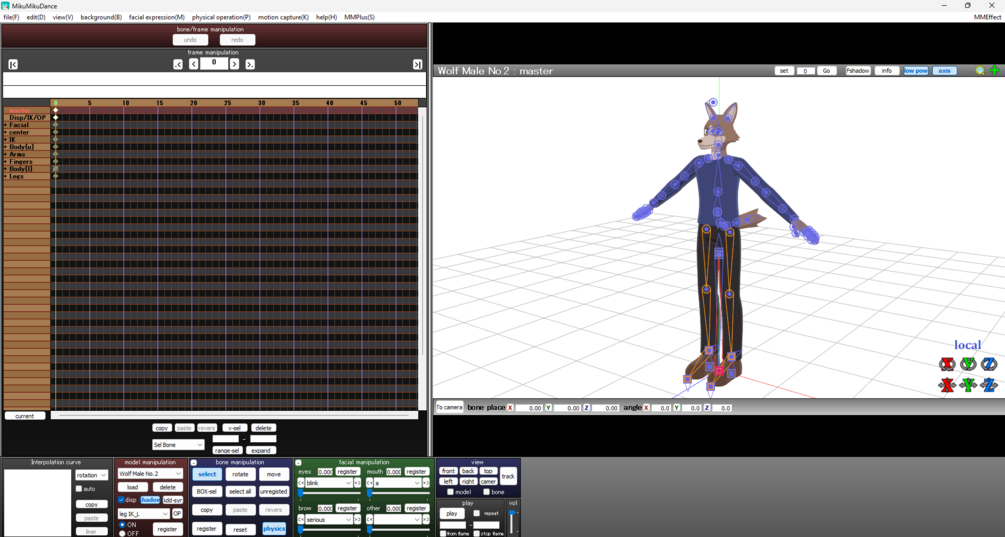
Task: Click the blue Z move axis icon
Action: pos(989,385)
